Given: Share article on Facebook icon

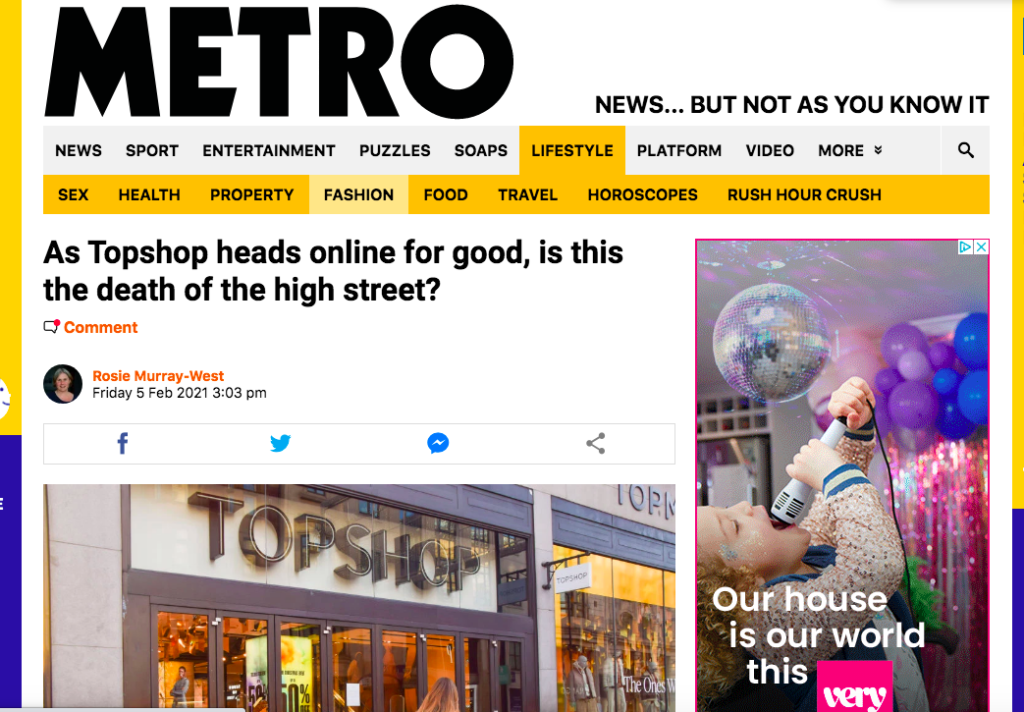Looking at the screenshot, I should click(x=122, y=444).
